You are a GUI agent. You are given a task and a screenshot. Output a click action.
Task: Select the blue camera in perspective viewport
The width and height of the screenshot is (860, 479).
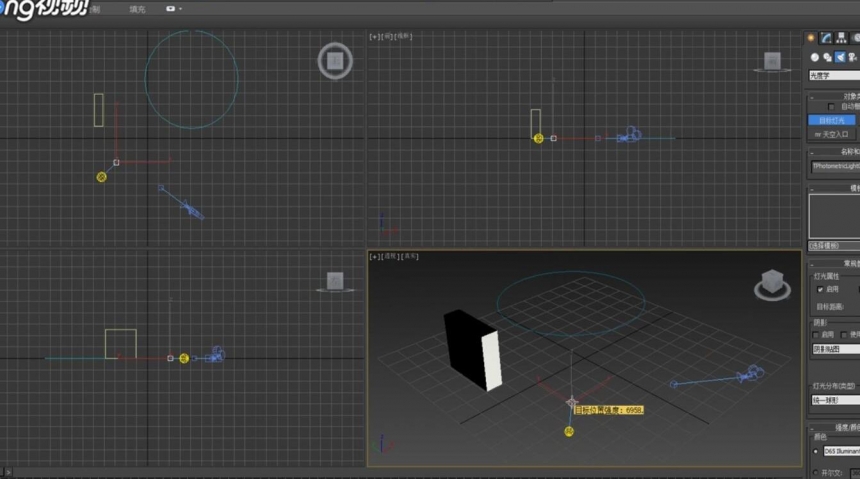750,374
